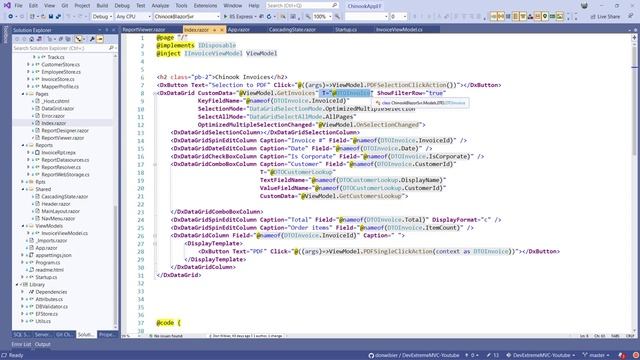Click the editor split view plus button
Viewport: 640px width, 360px height.
[634, 38]
